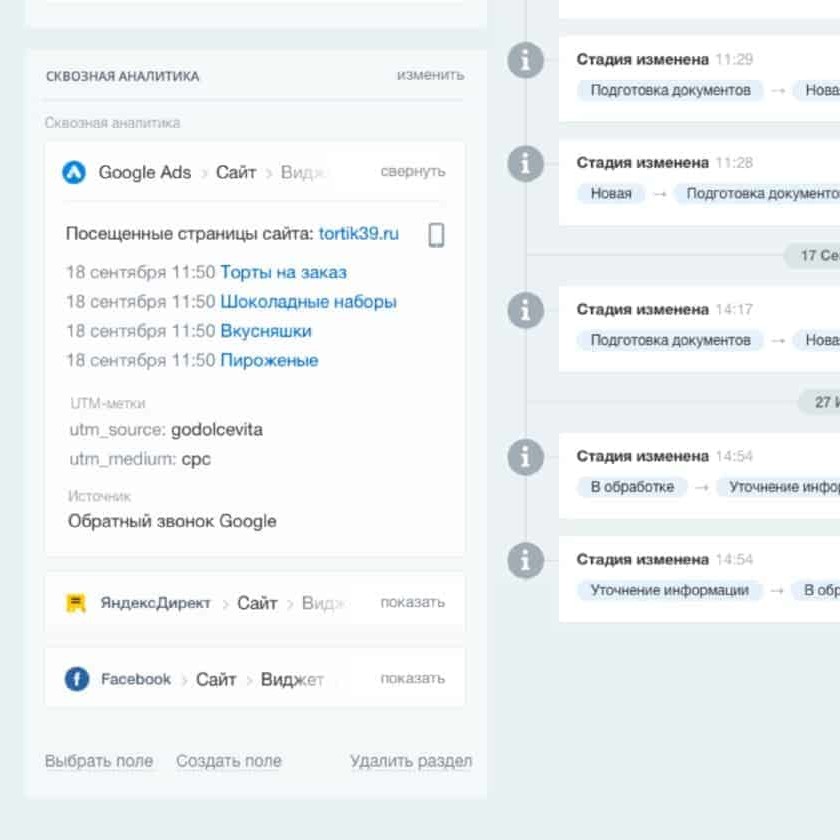Click изменить in Сквозная аналитика header

[x=430, y=75]
